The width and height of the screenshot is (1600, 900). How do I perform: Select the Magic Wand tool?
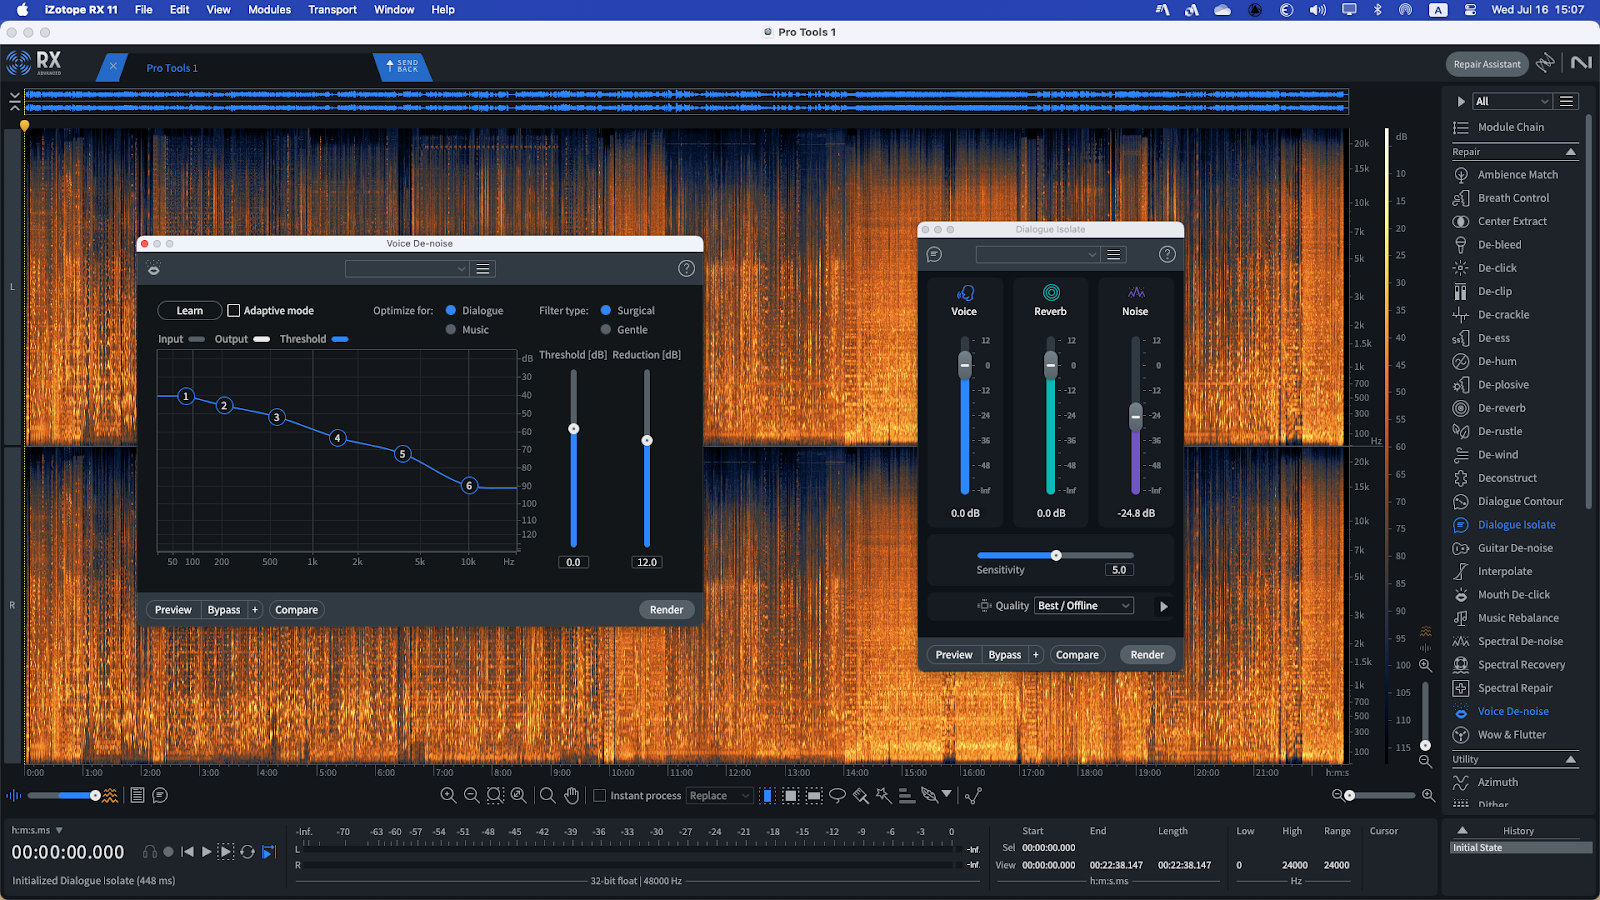[883, 796]
